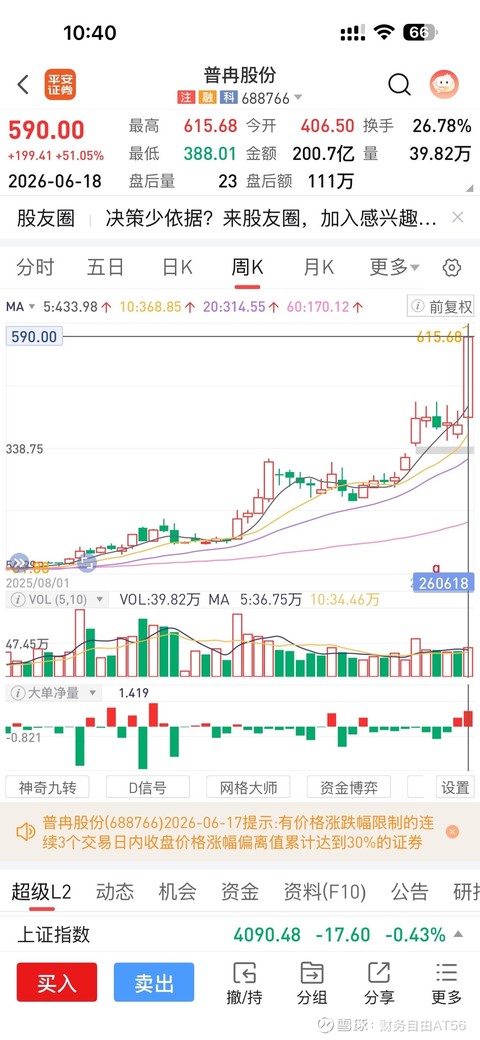The height and width of the screenshot is (1040, 480).
Task: Open chart settings gear icon
Action: click(451, 268)
